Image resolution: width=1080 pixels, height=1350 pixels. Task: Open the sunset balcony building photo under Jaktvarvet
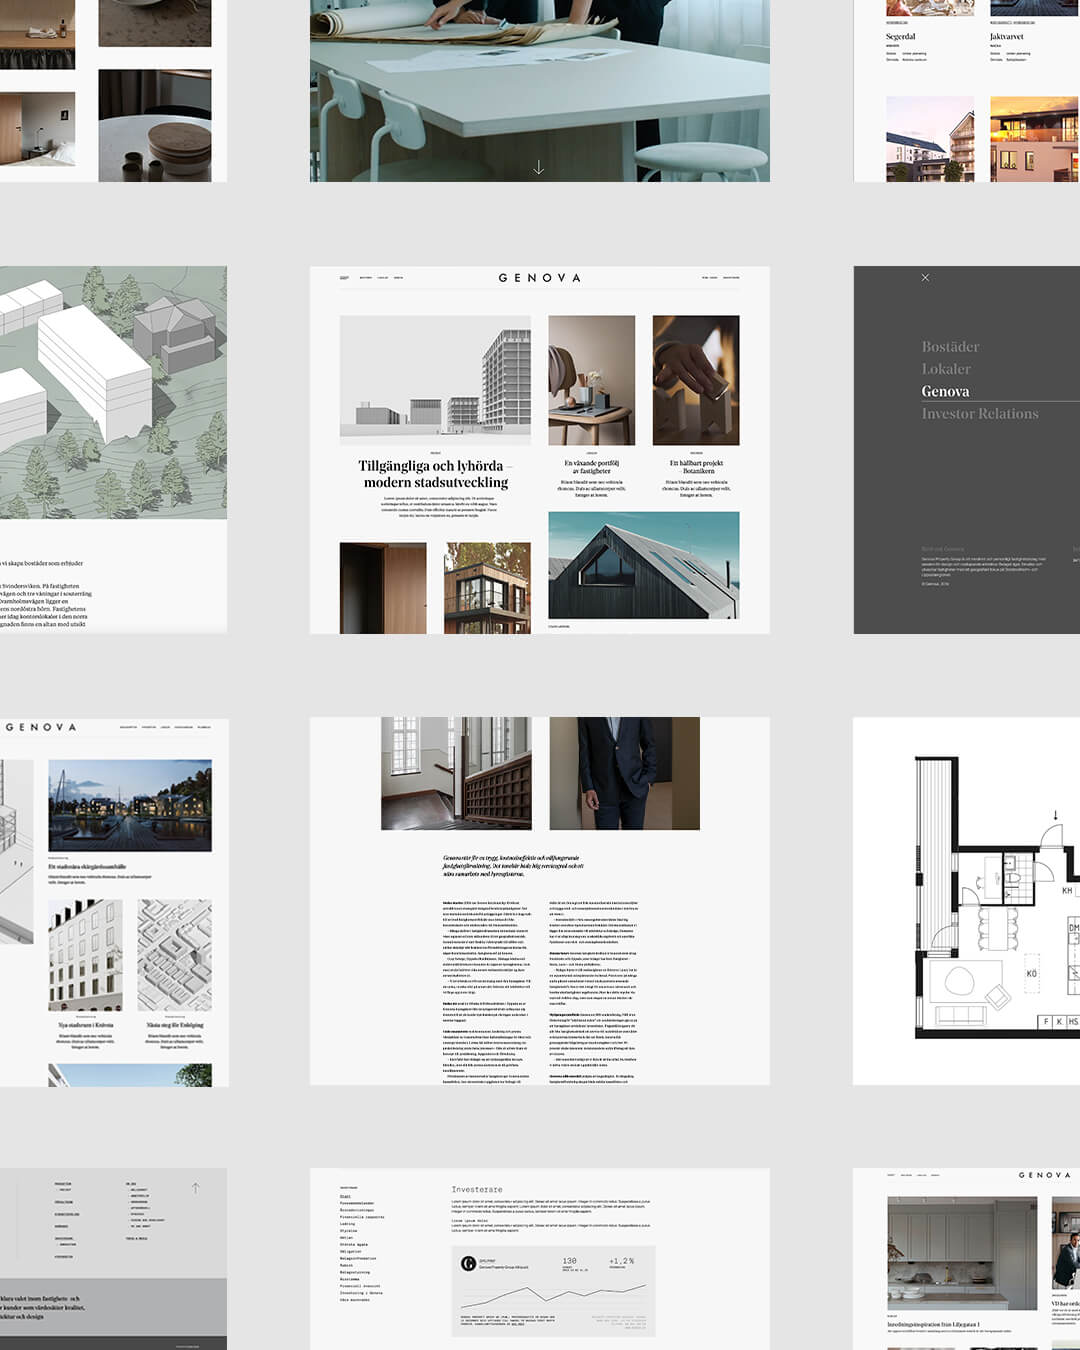pyautogui.click(x=1035, y=139)
